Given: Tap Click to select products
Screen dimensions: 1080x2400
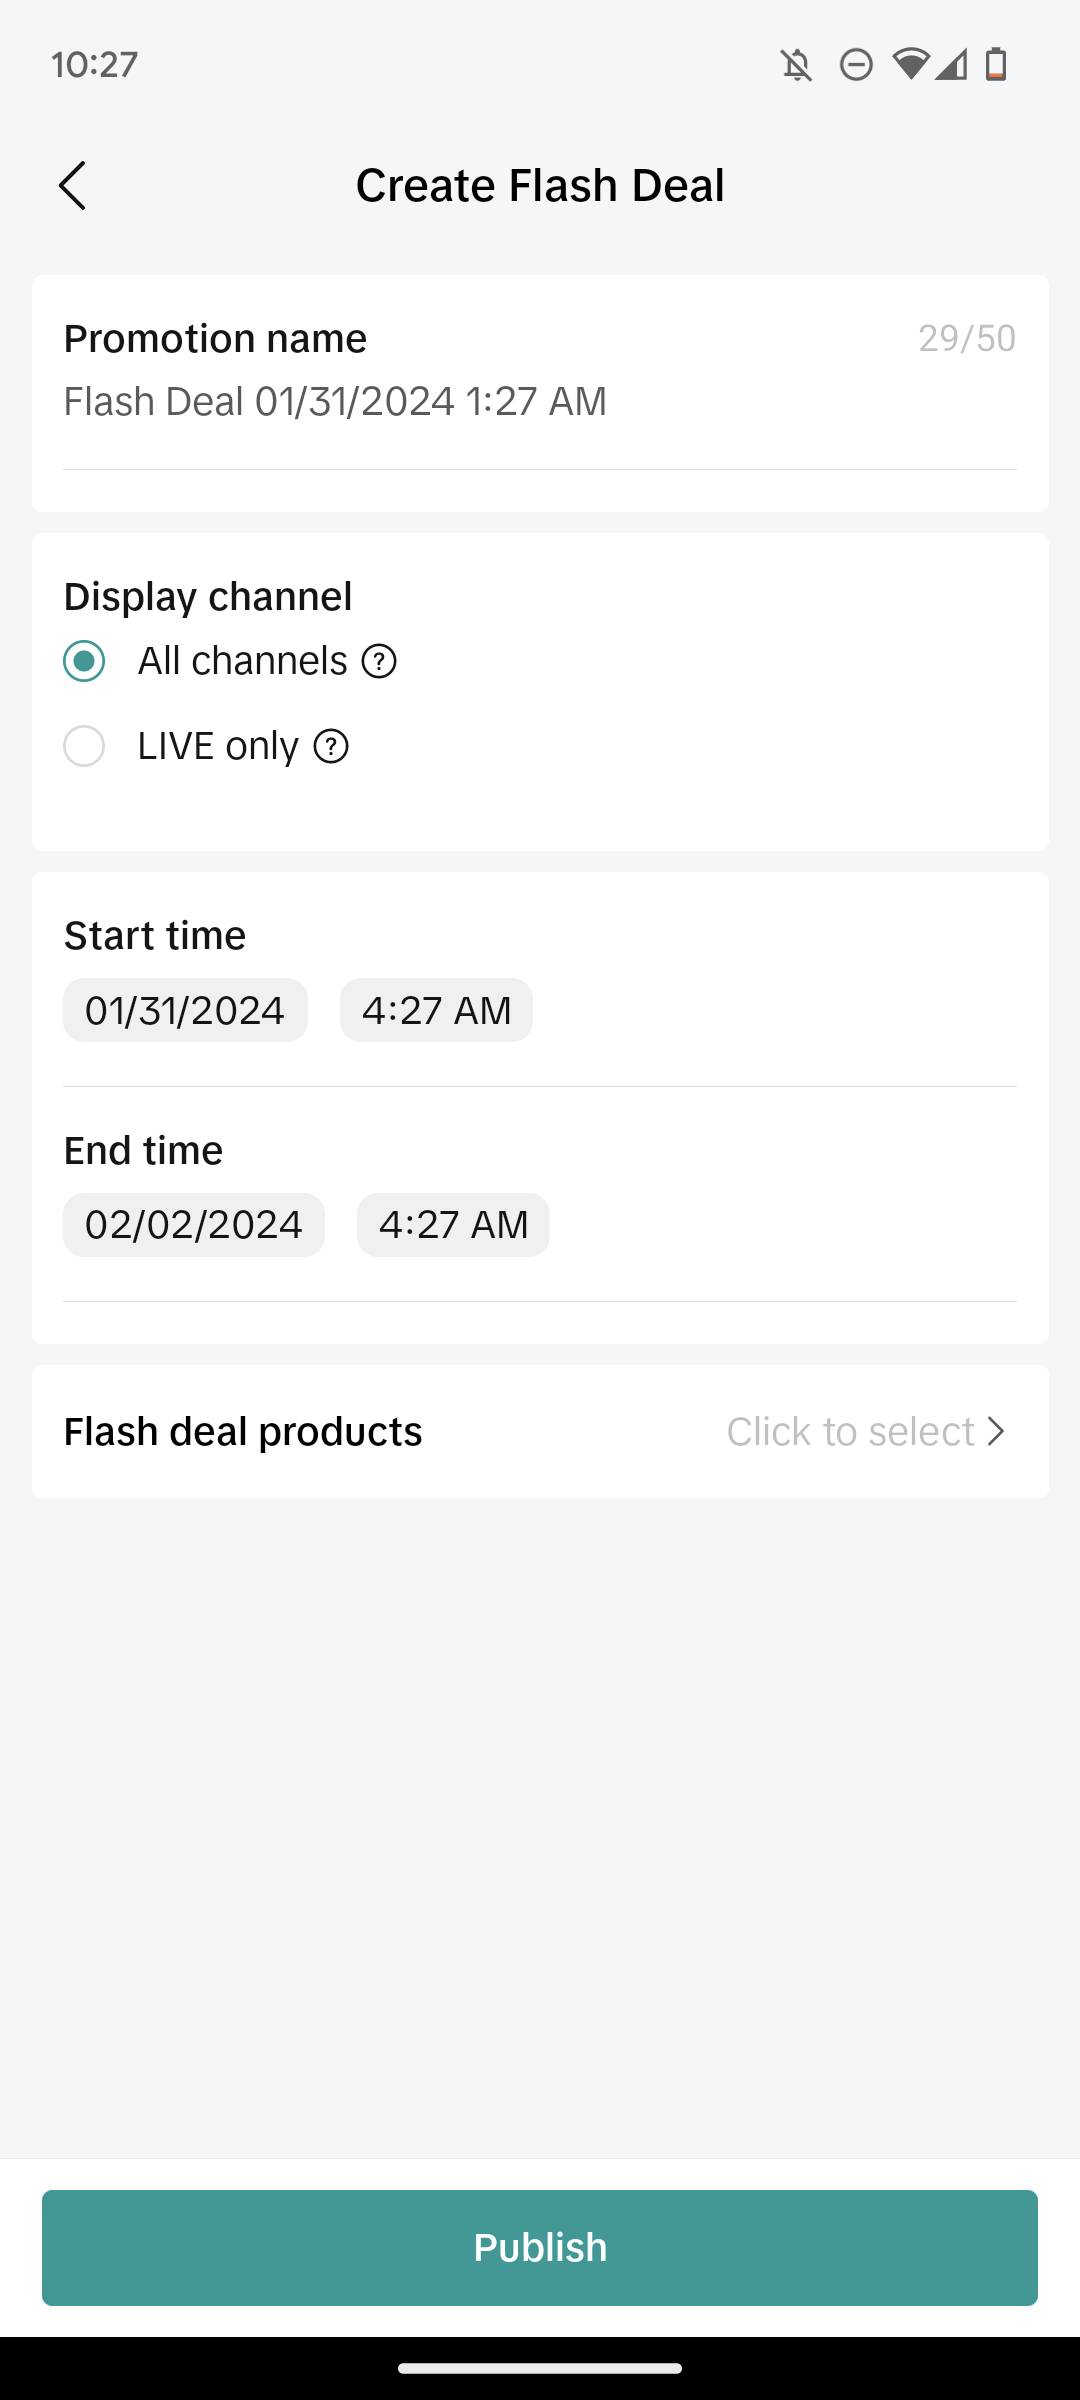Looking at the screenshot, I should click(x=850, y=1432).
